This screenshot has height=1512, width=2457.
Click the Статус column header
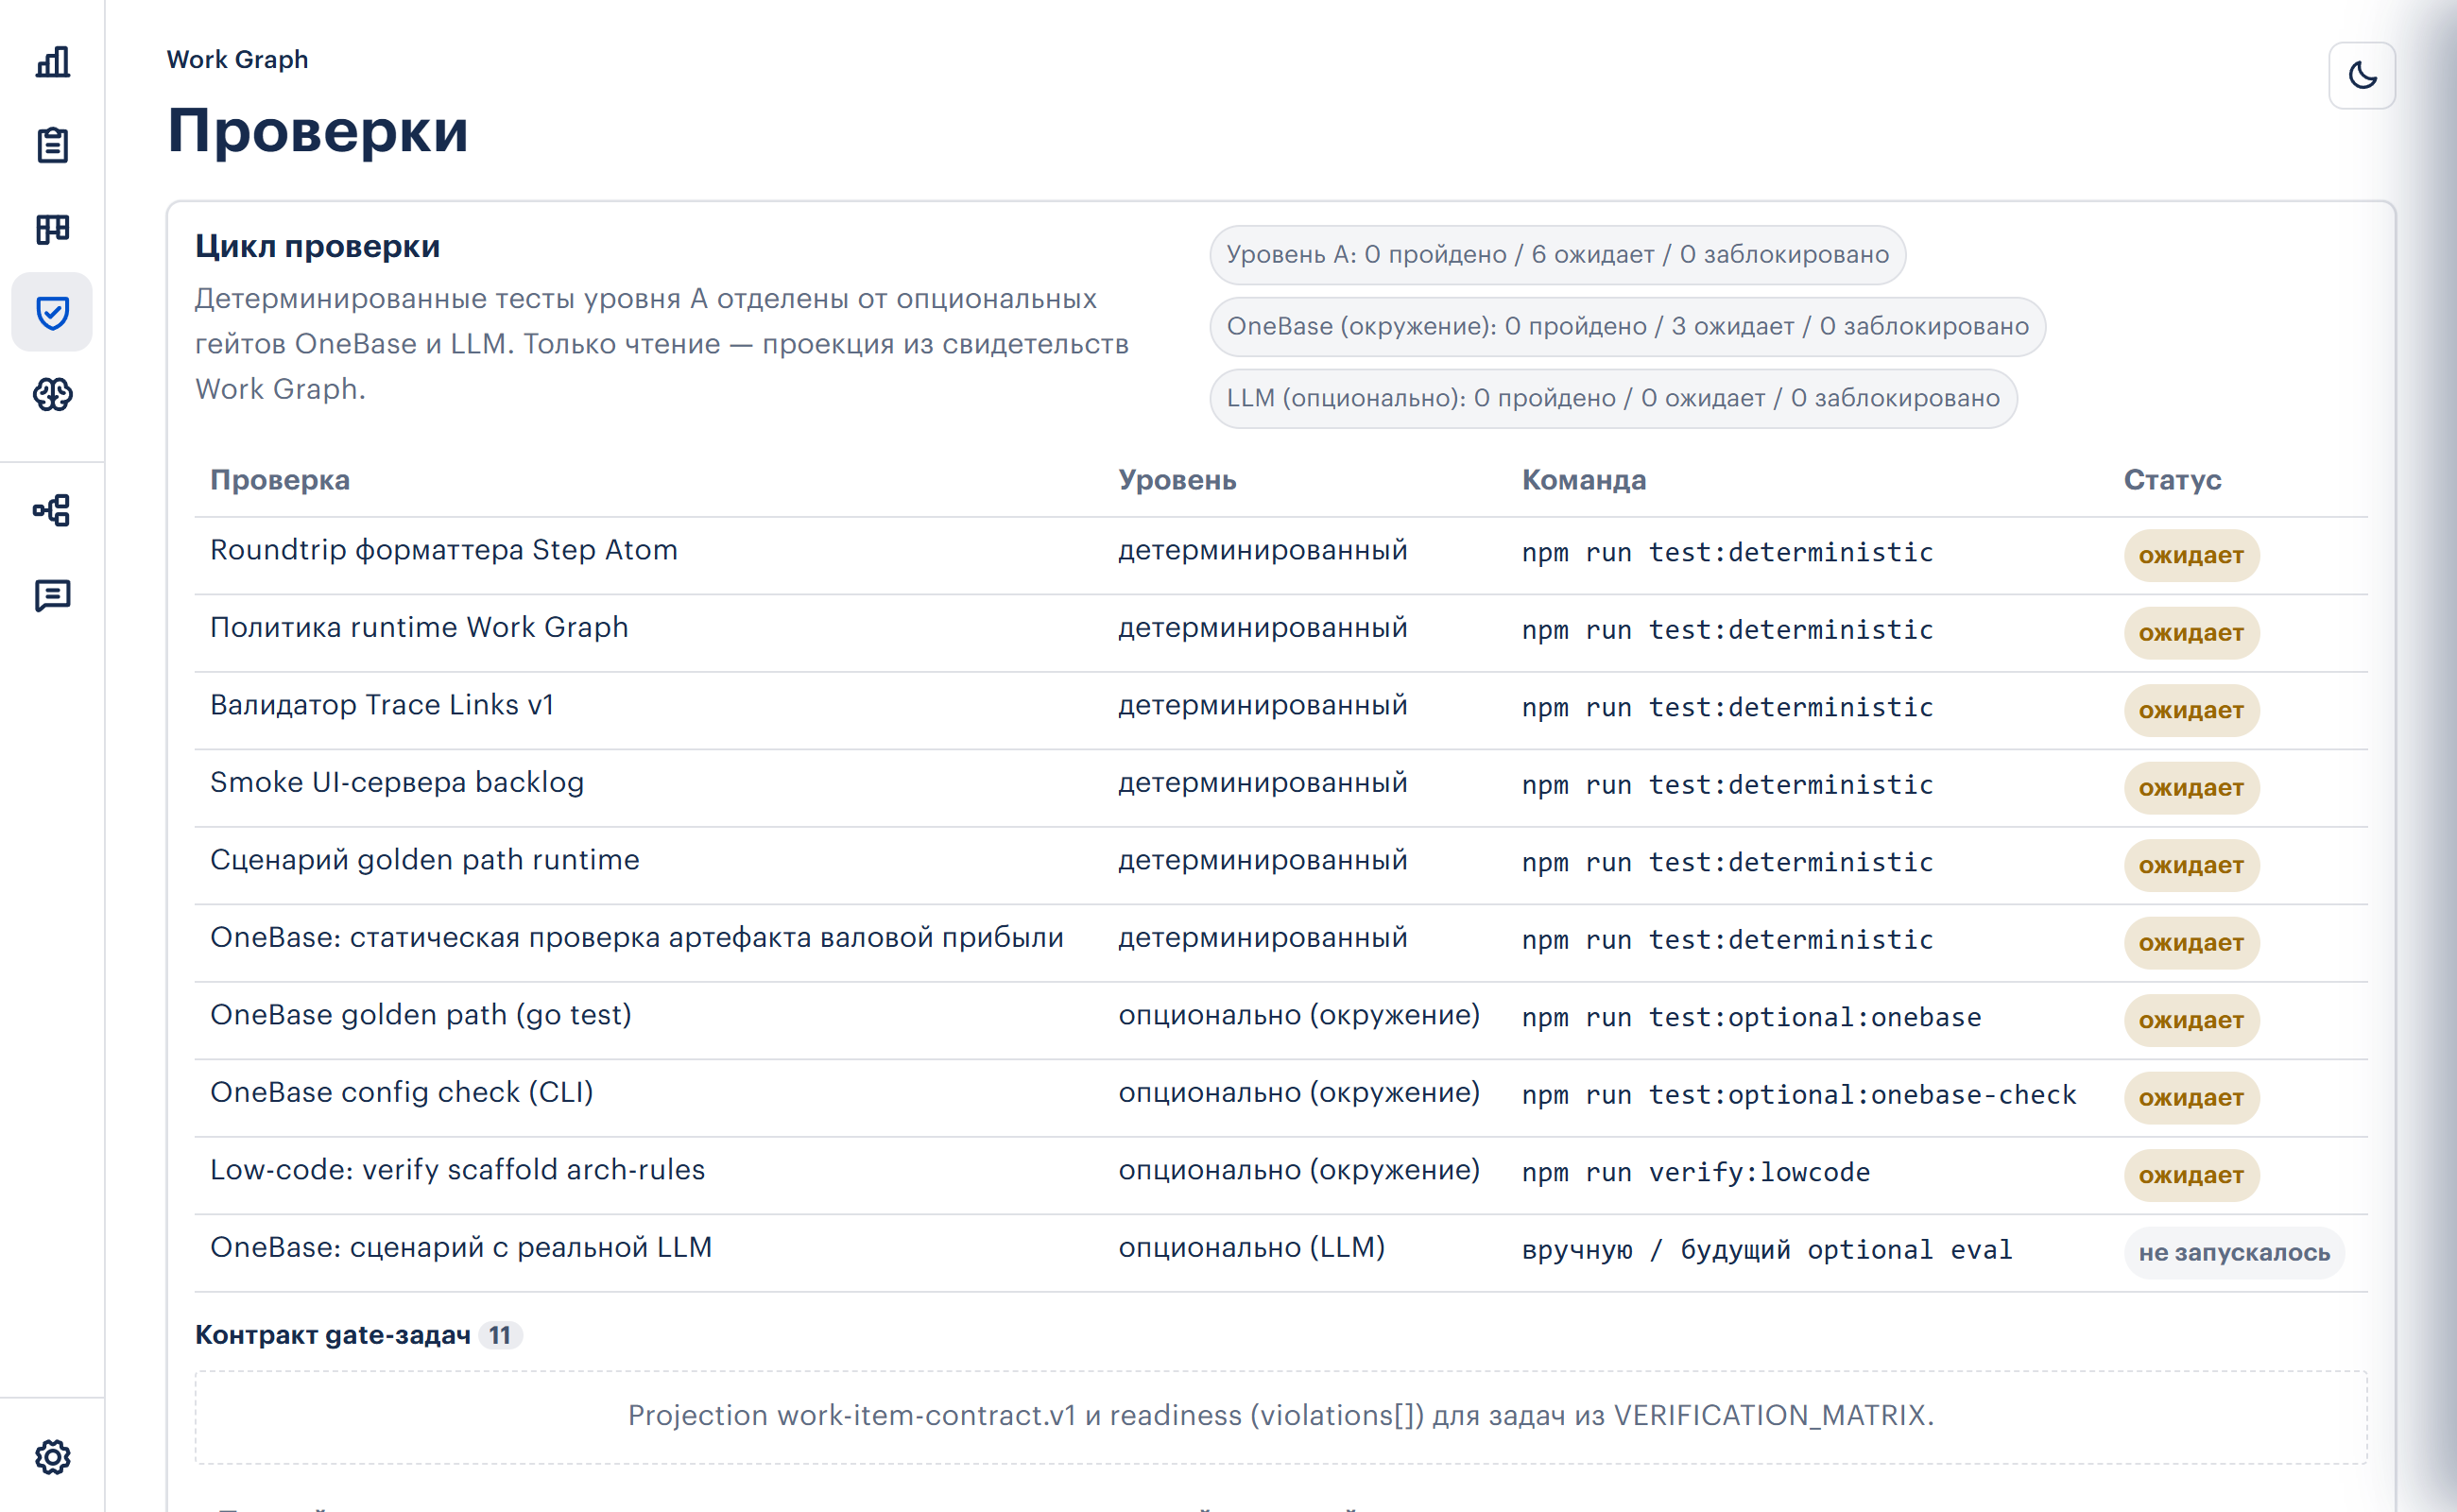tap(2172, 480)
